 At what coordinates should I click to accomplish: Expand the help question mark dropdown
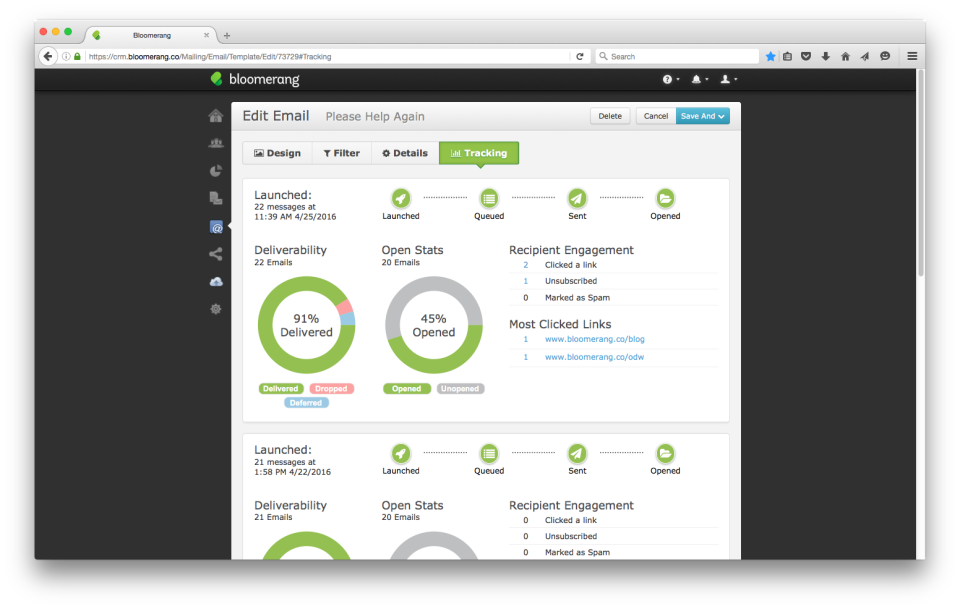670,79
